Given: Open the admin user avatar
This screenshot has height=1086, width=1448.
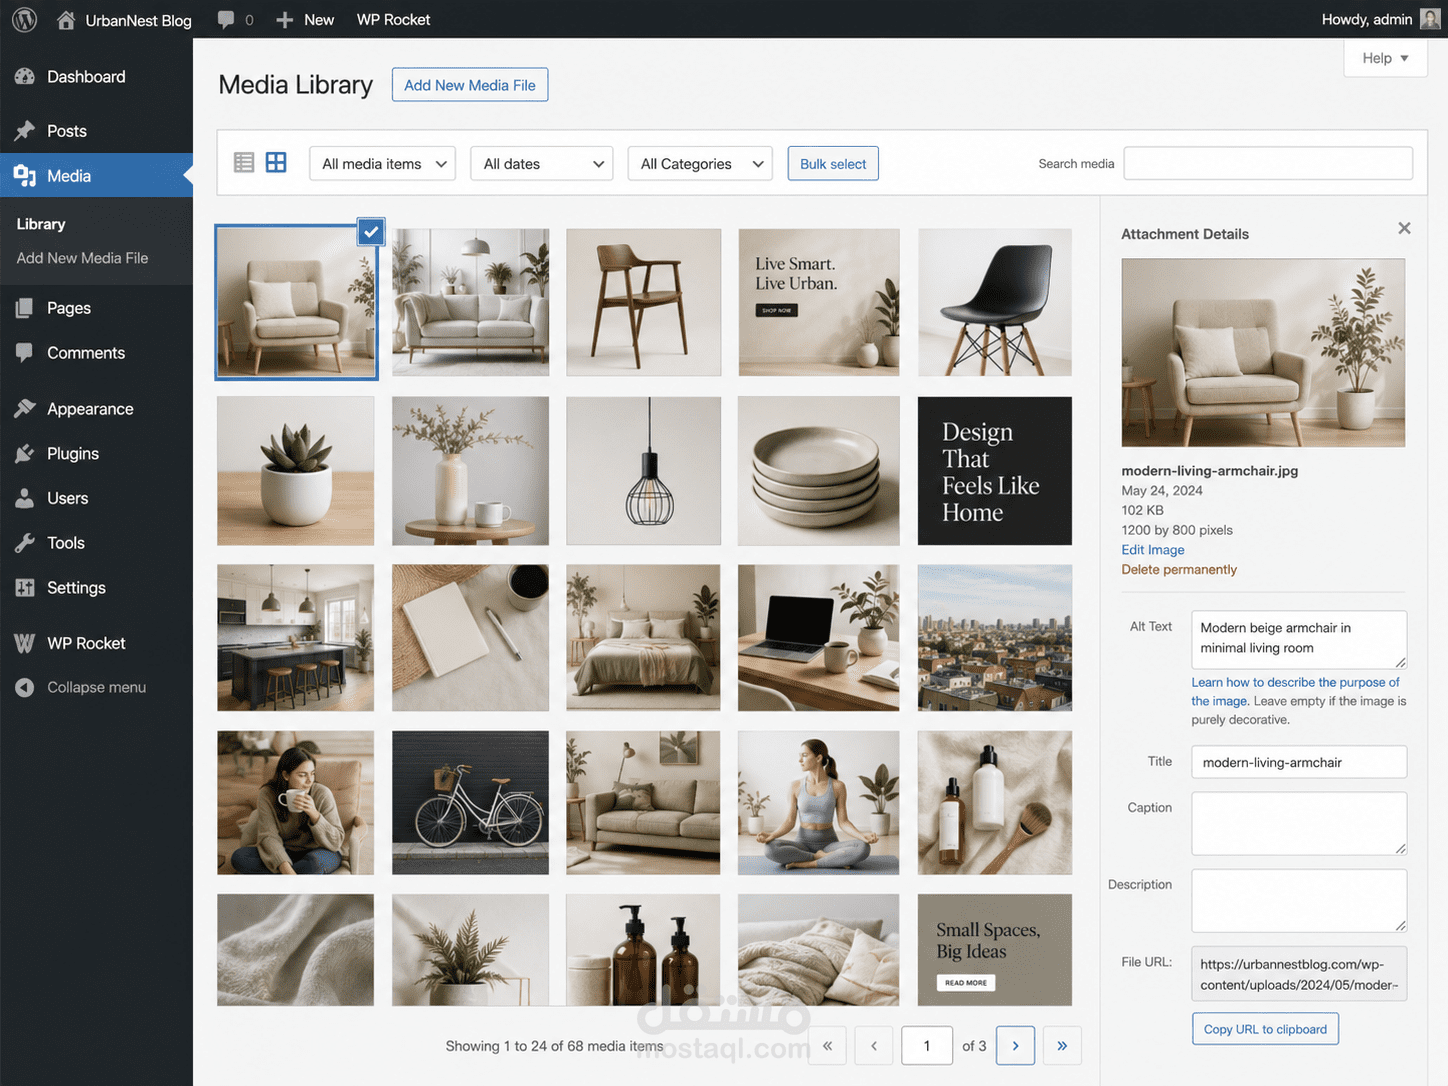Looking at the screenshot, I should click(x=1431, y=19).
